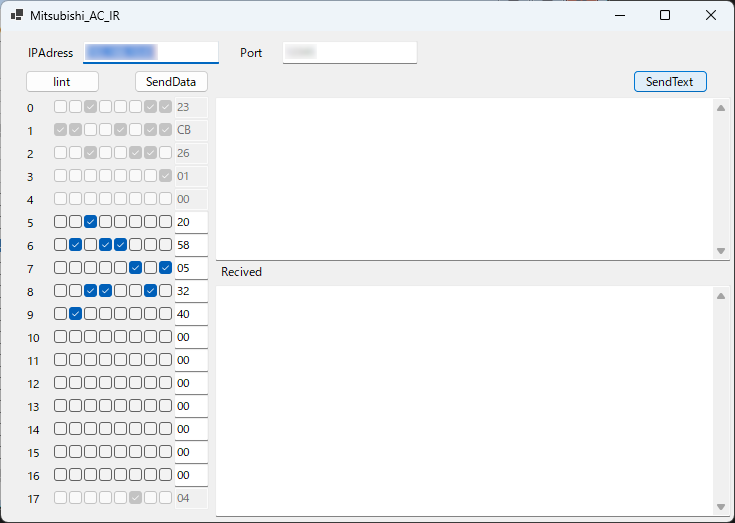The width and height of the screenshot is (735, 523).
Task: Click the Port label
Action: tap(251, 52)
